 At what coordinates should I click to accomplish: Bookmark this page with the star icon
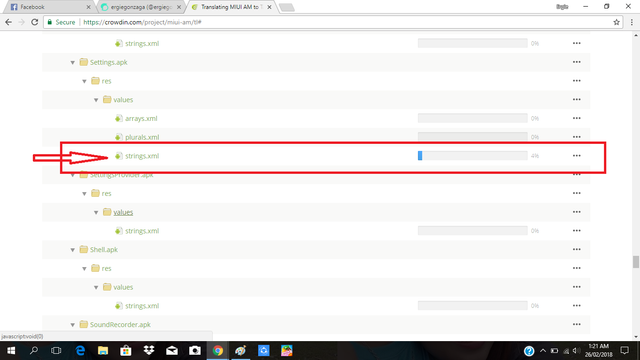pyautogui.click(x=616, y=22)
